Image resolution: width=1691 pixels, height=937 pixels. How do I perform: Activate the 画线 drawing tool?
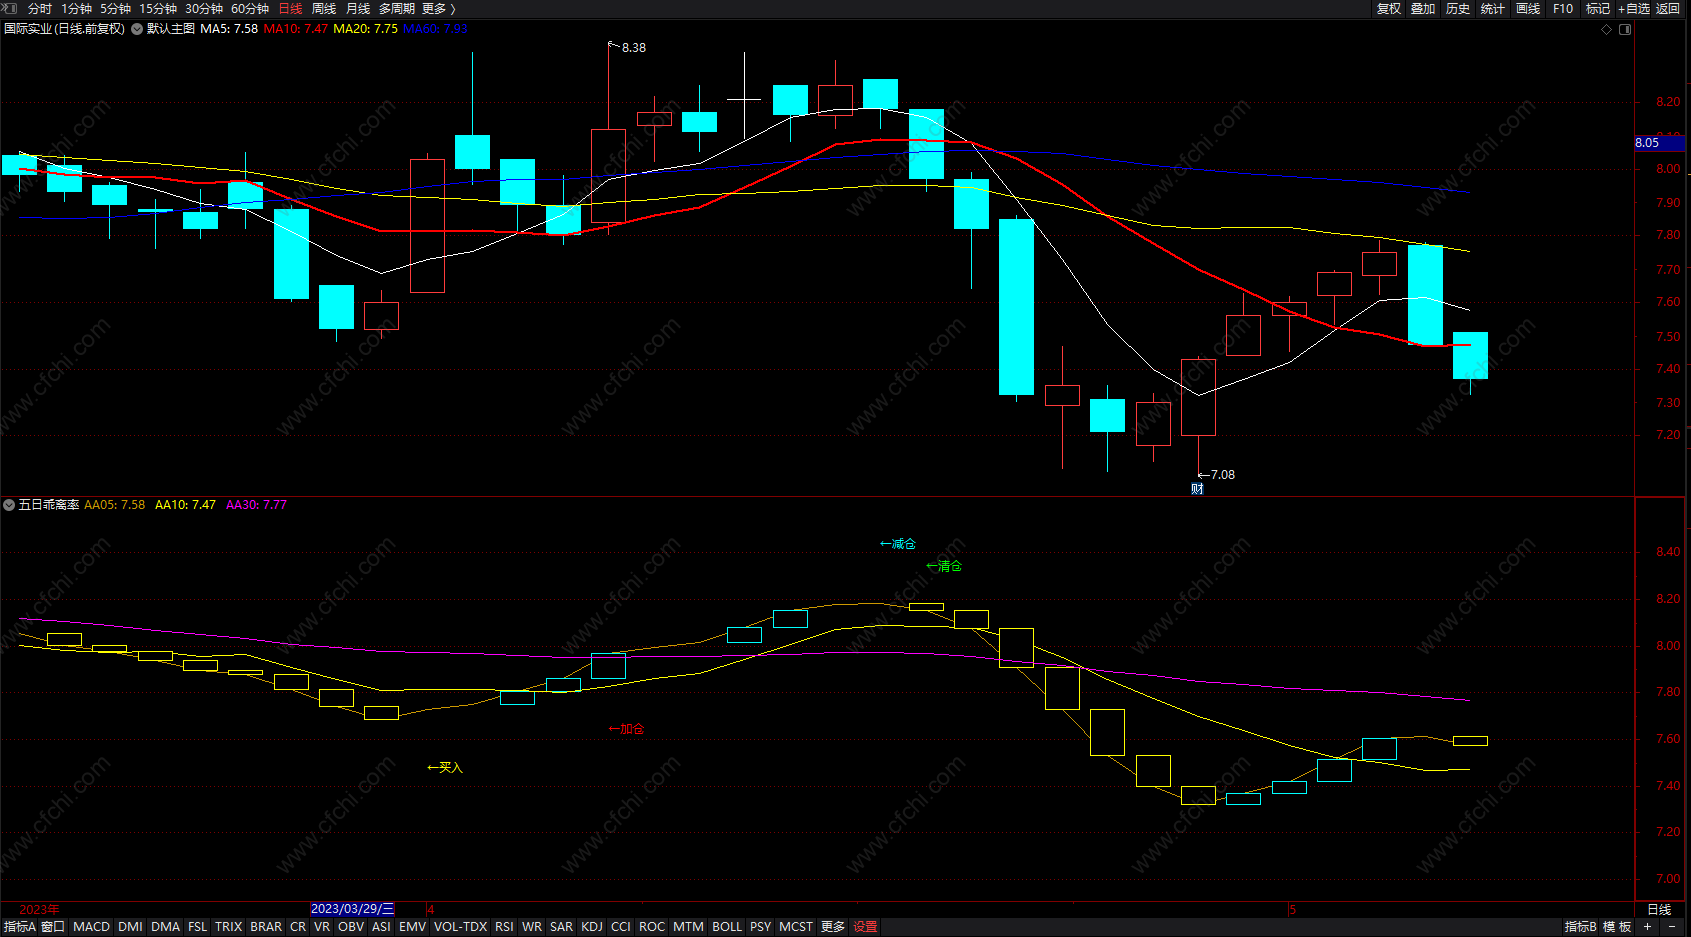[x=1528, y=8]
